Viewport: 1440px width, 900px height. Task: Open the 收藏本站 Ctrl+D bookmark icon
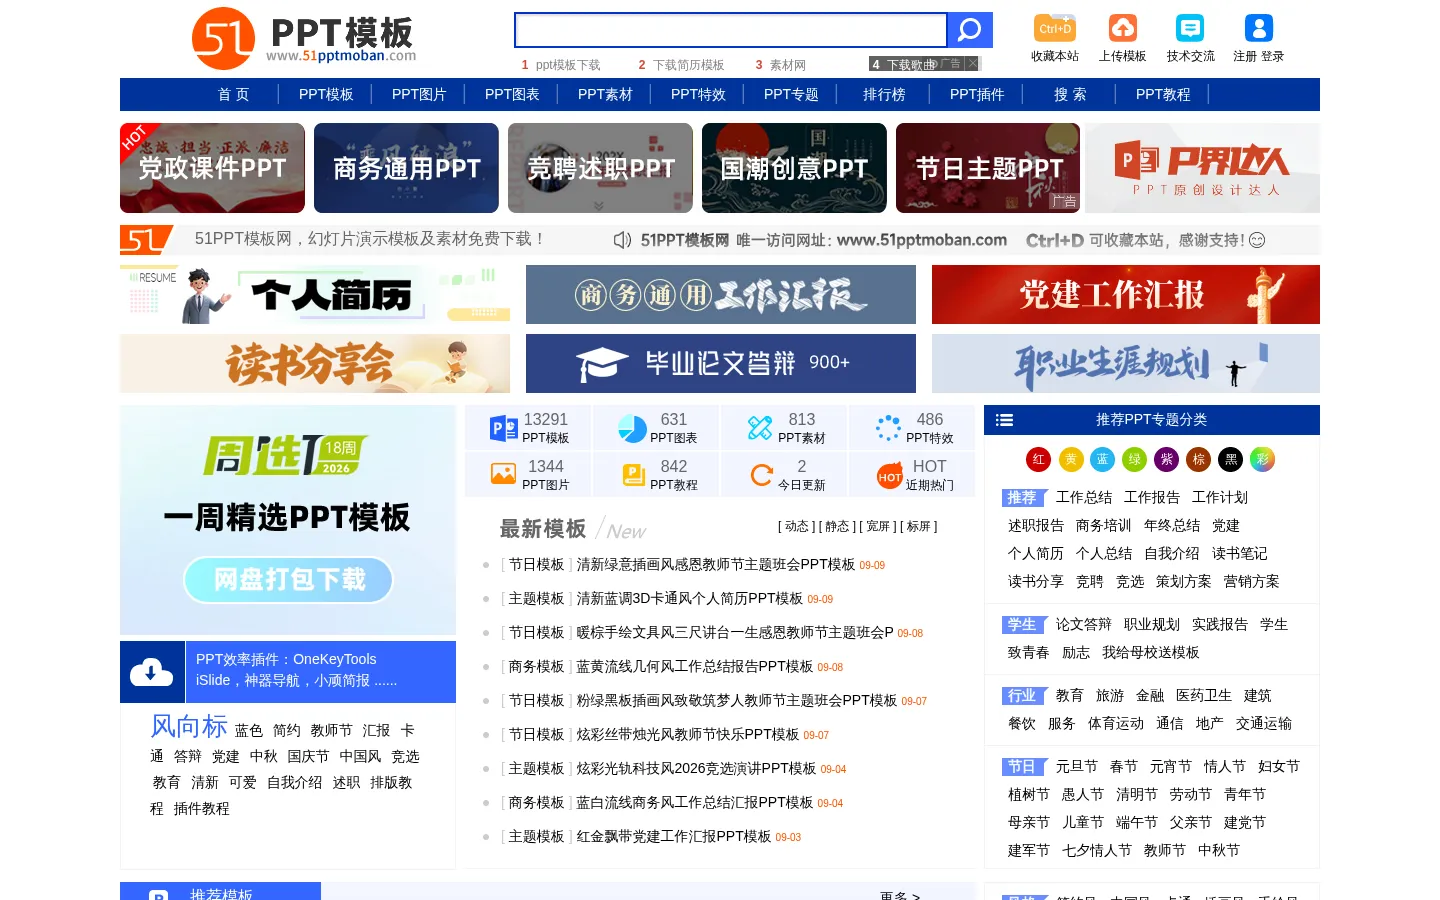pyautogui.click(x=1055, y=28)
